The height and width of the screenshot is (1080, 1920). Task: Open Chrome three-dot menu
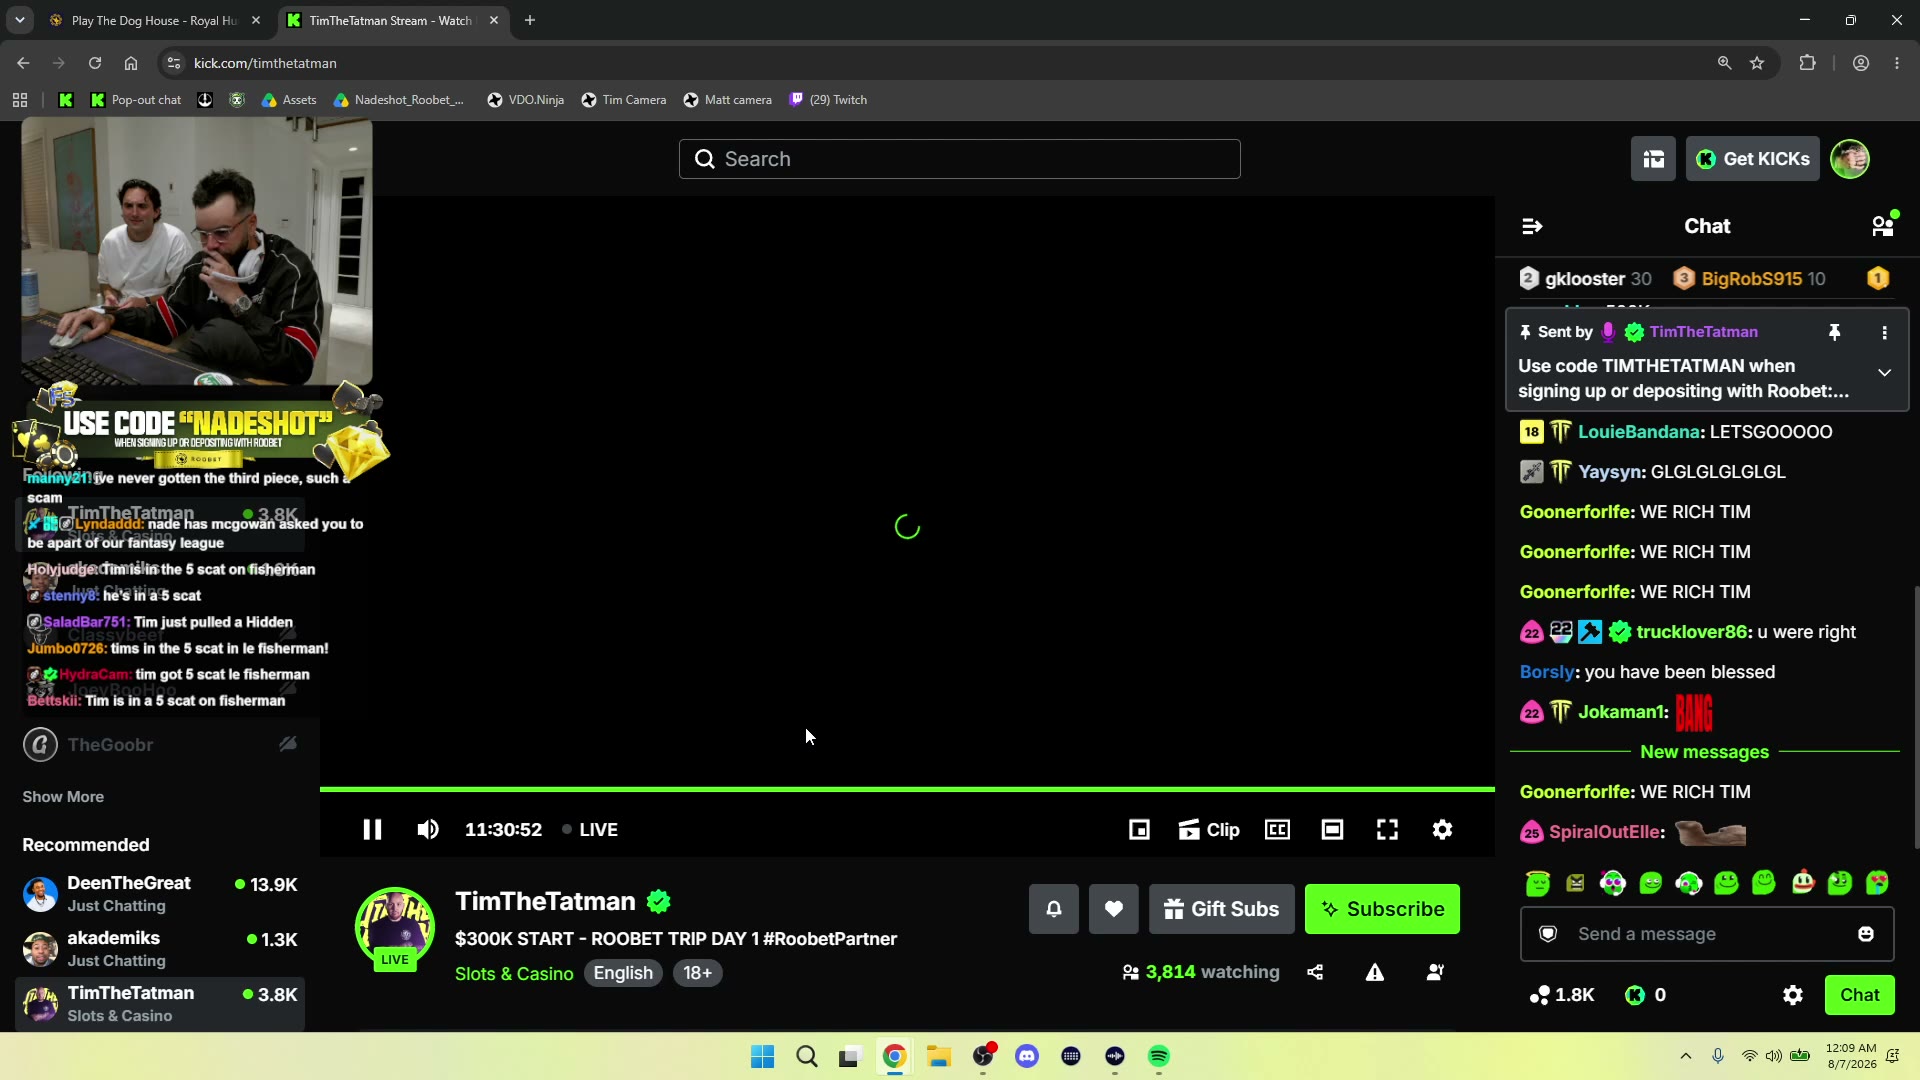pos(1897,63)
